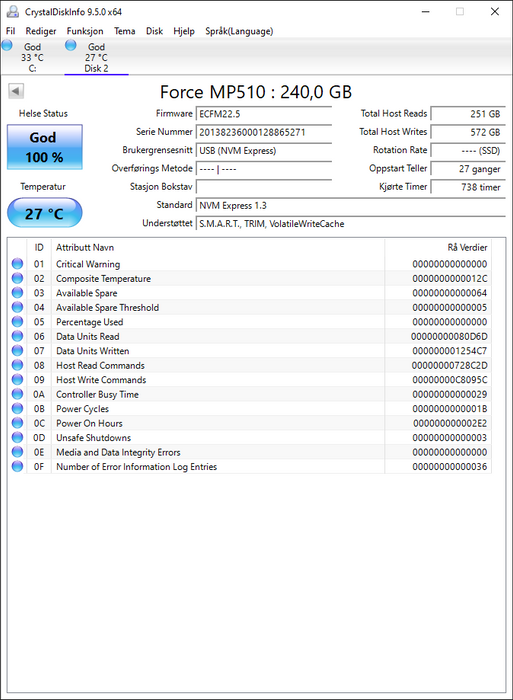Open the Funksjon menu
513x700 pixels.
point(85,31)
